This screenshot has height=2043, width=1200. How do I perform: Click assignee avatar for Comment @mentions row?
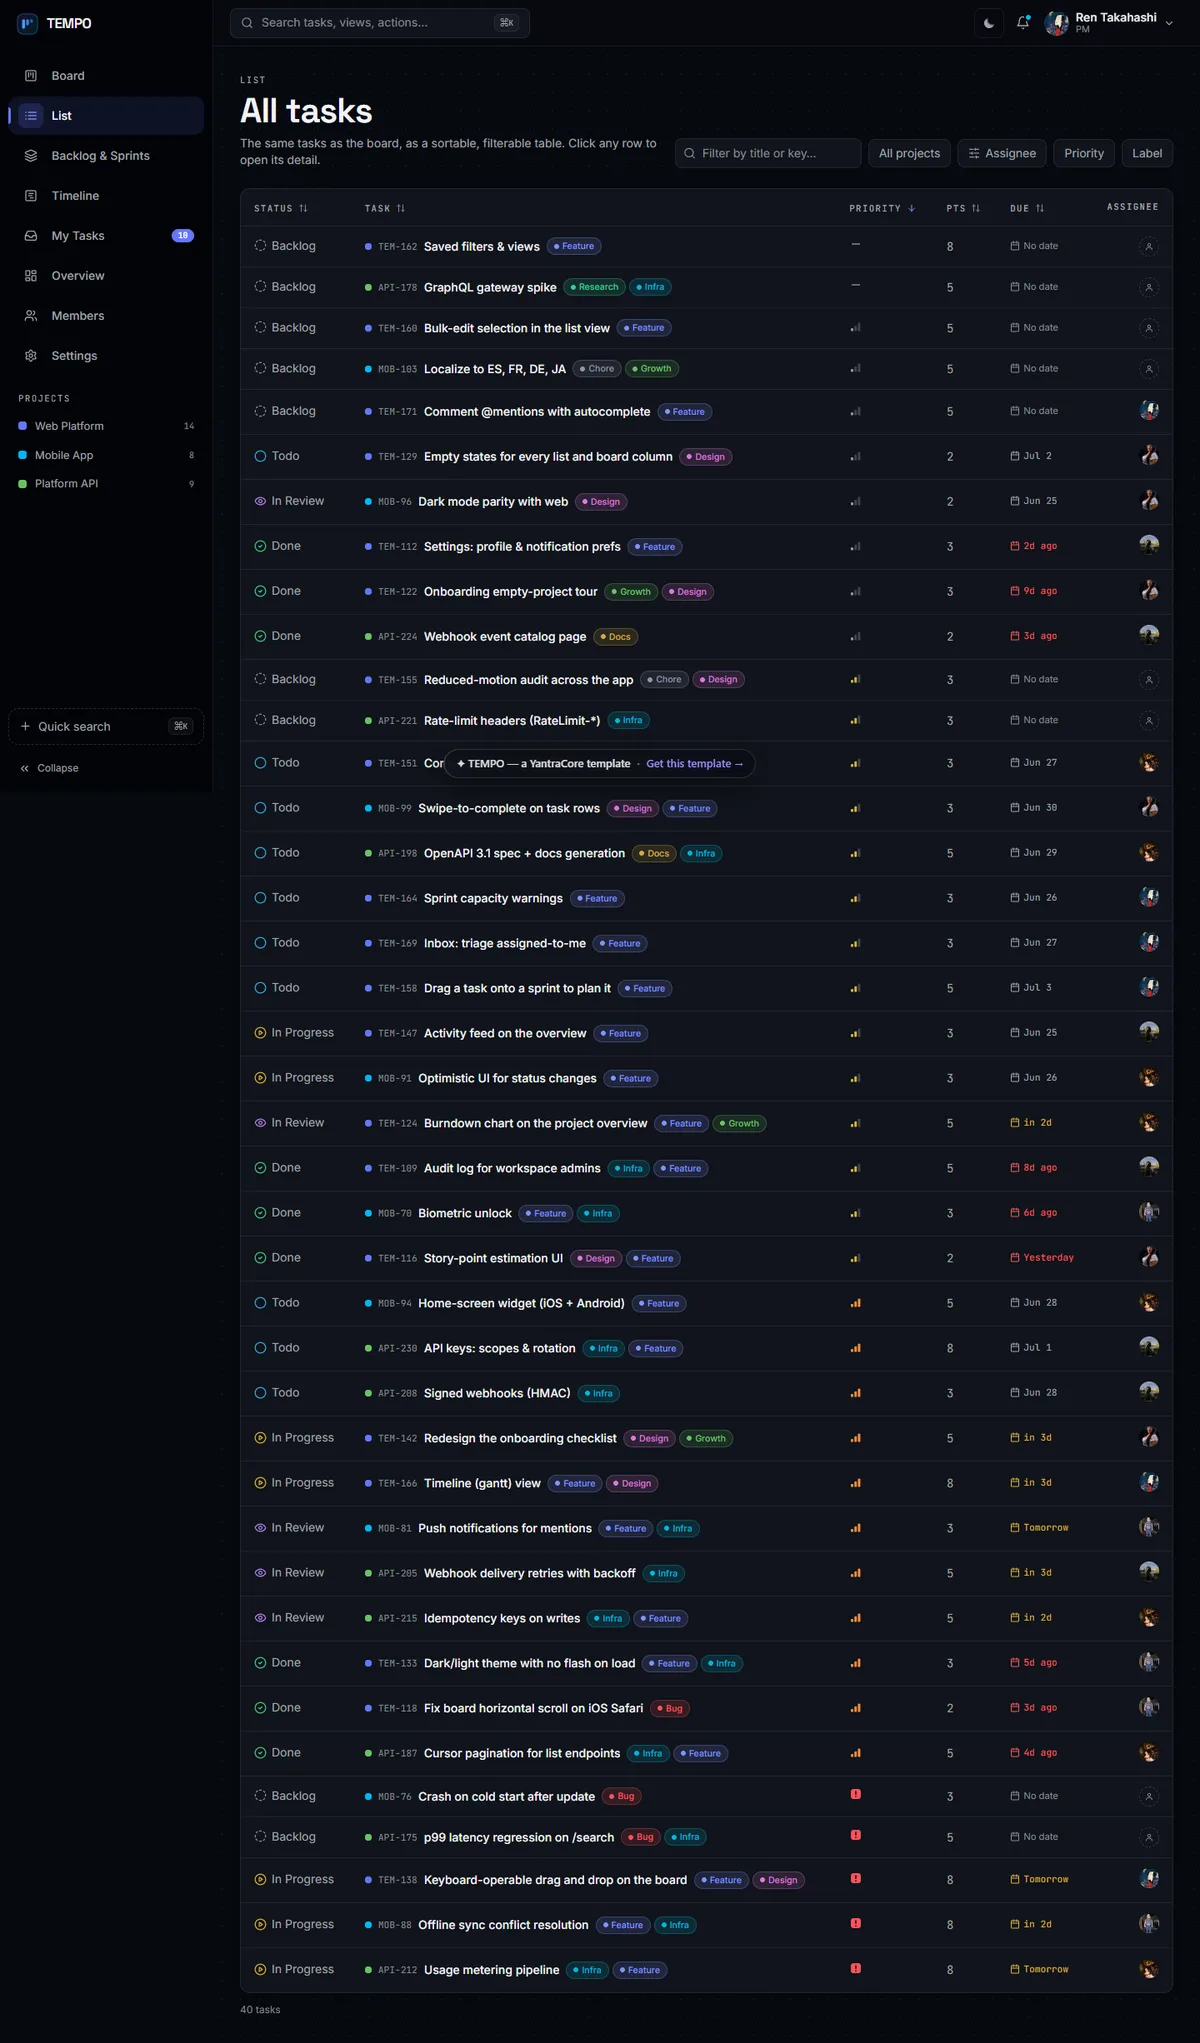(x=1149, y=410)
